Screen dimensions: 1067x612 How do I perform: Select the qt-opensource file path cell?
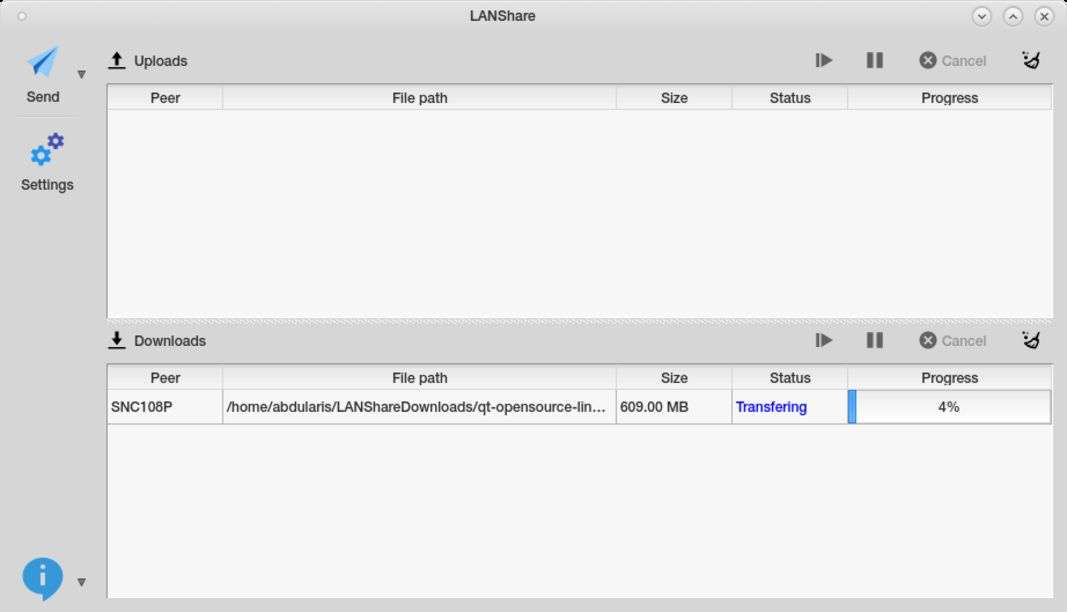tap(419, 407)
